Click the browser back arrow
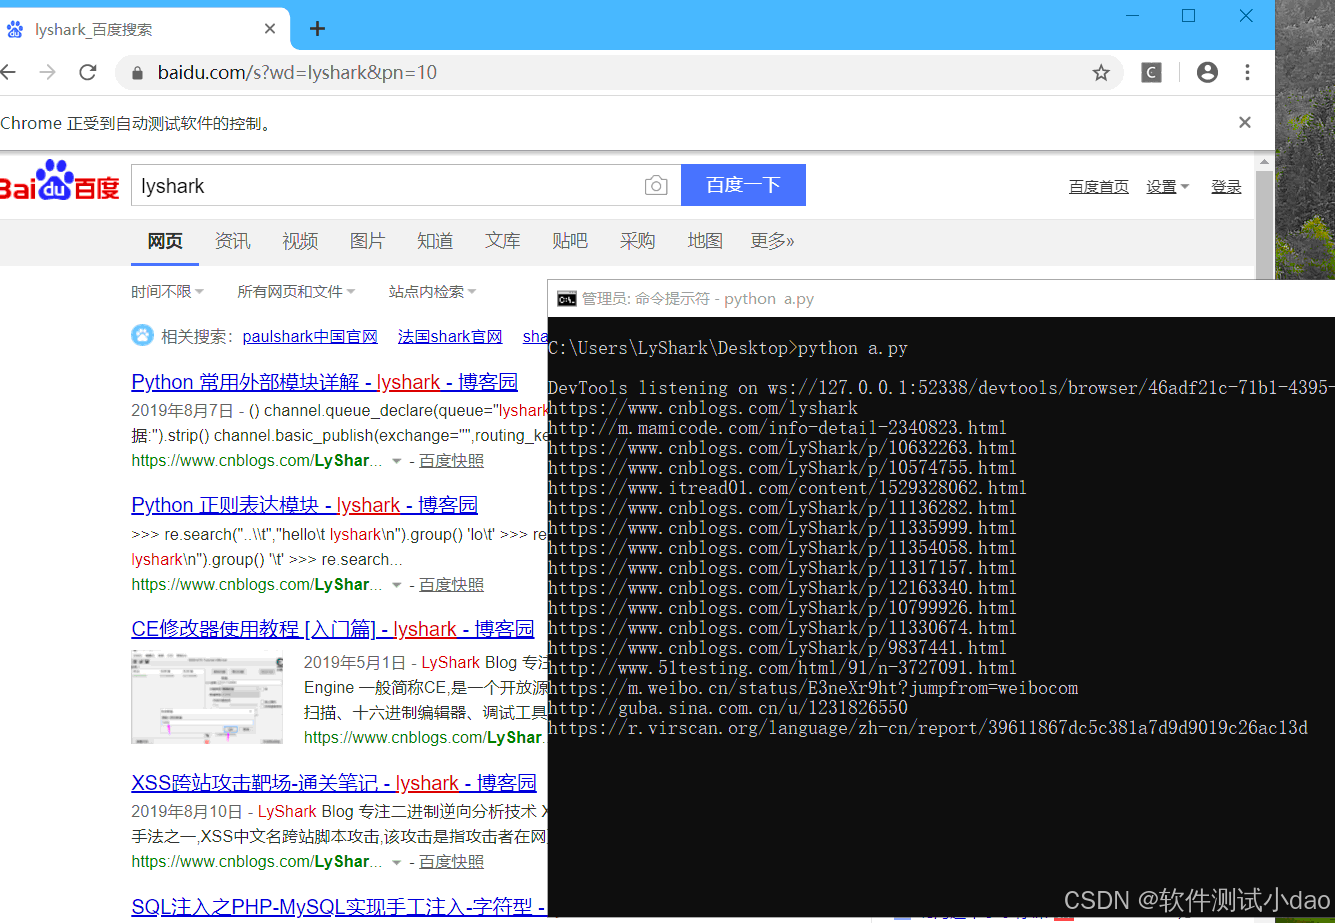This screenshot has height=923, width=1335. tap(8, 72)
